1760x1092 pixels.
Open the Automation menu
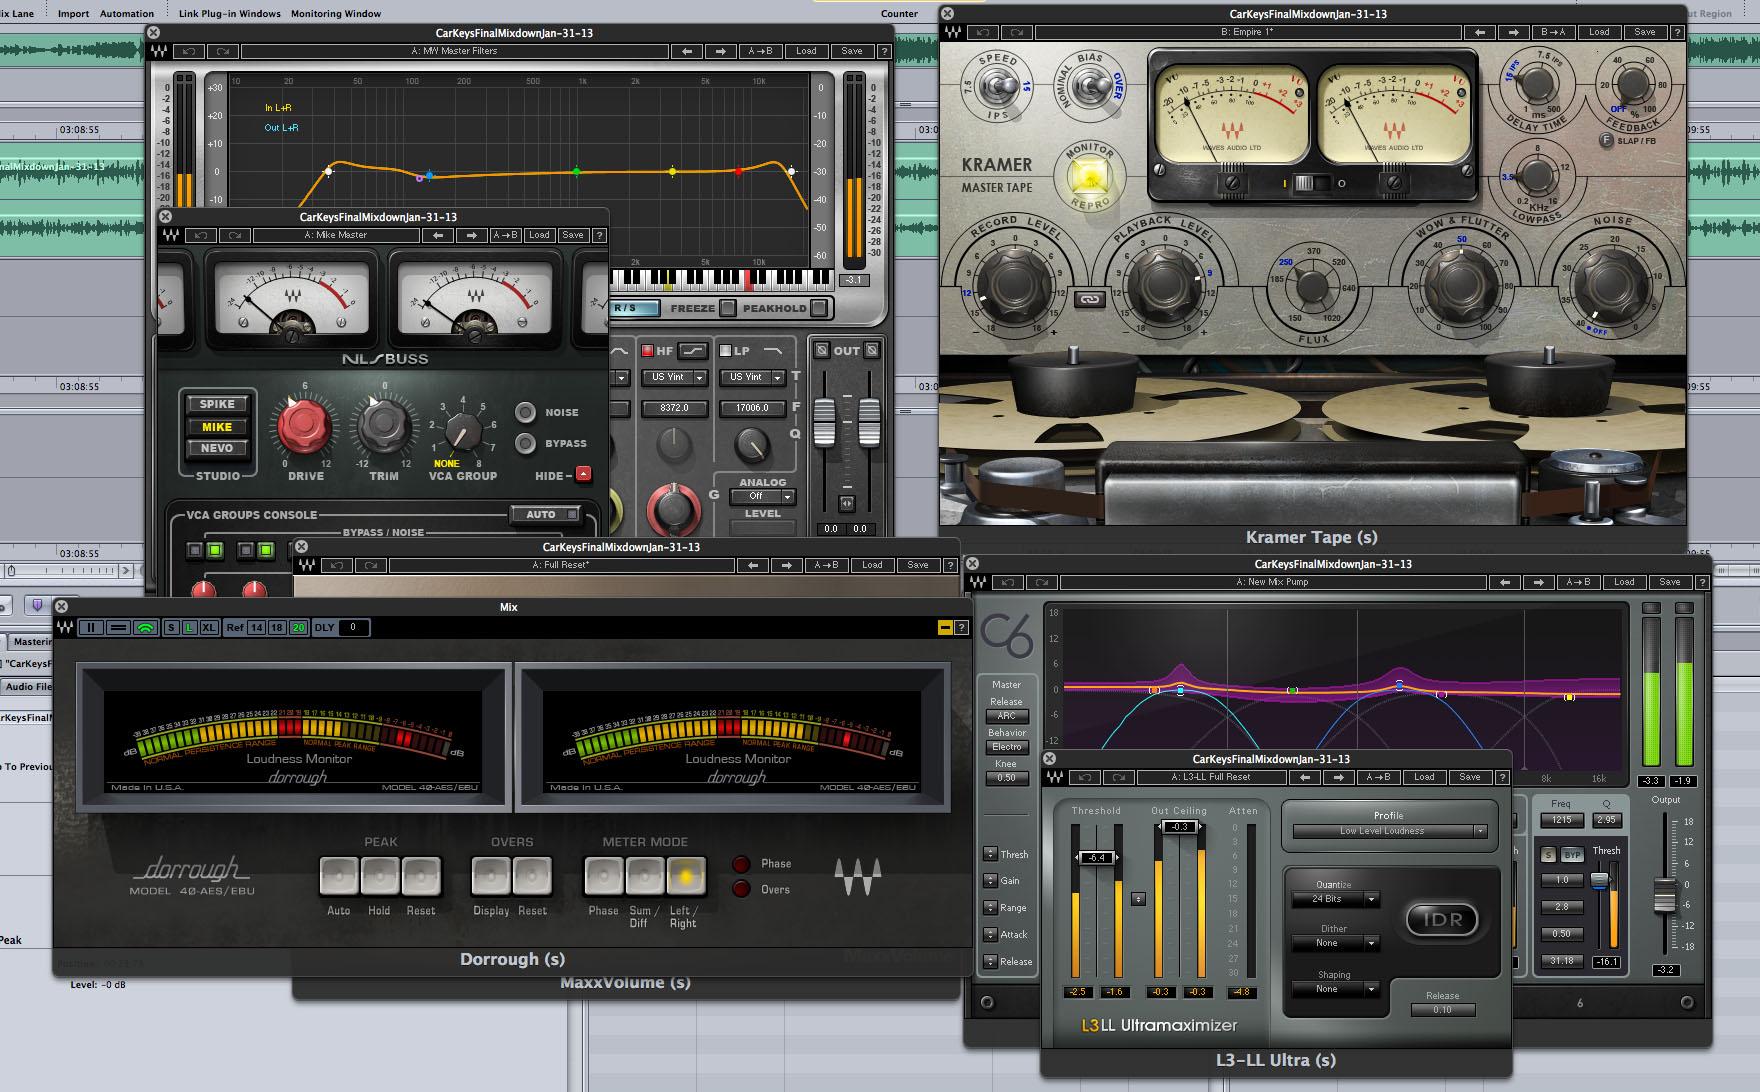coord(127,13)
